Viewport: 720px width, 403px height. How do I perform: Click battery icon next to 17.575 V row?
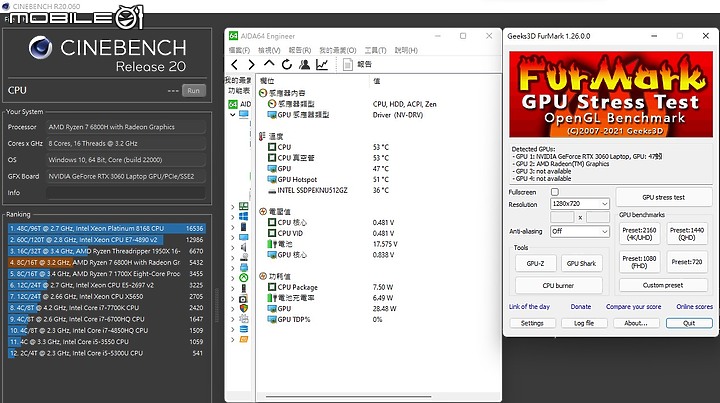271,244
